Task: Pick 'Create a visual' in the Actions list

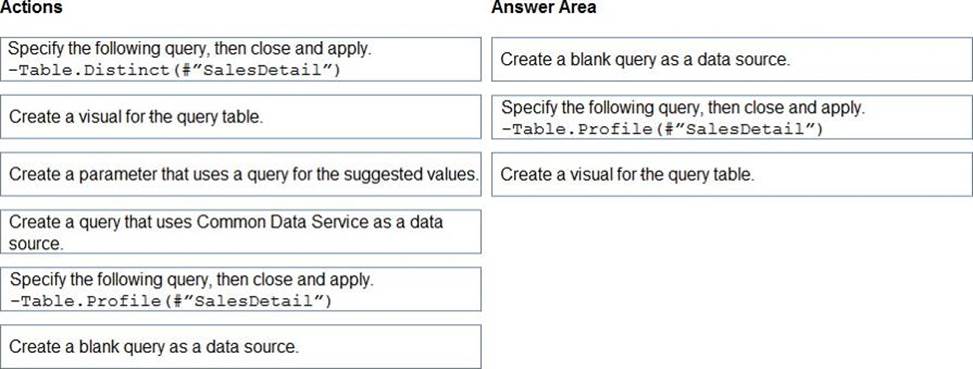Action: pyautogui.click(x=241, y=117)
